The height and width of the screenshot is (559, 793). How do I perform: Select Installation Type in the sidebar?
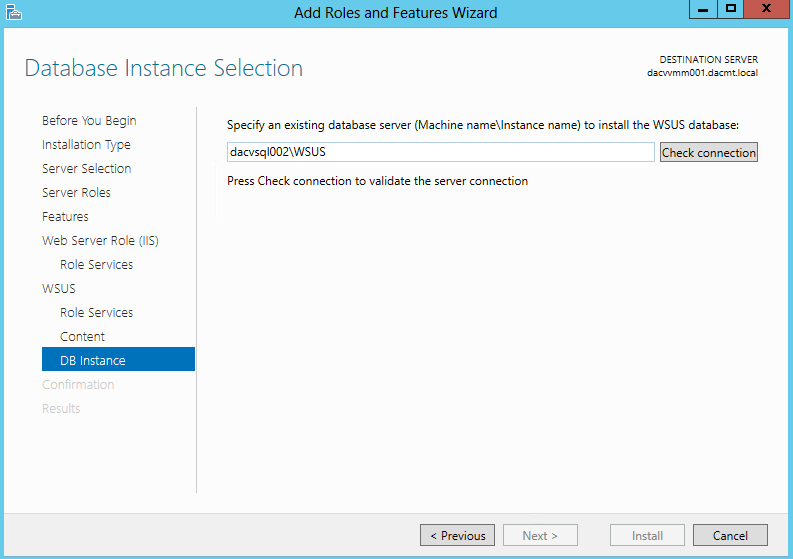click(86, 145)
